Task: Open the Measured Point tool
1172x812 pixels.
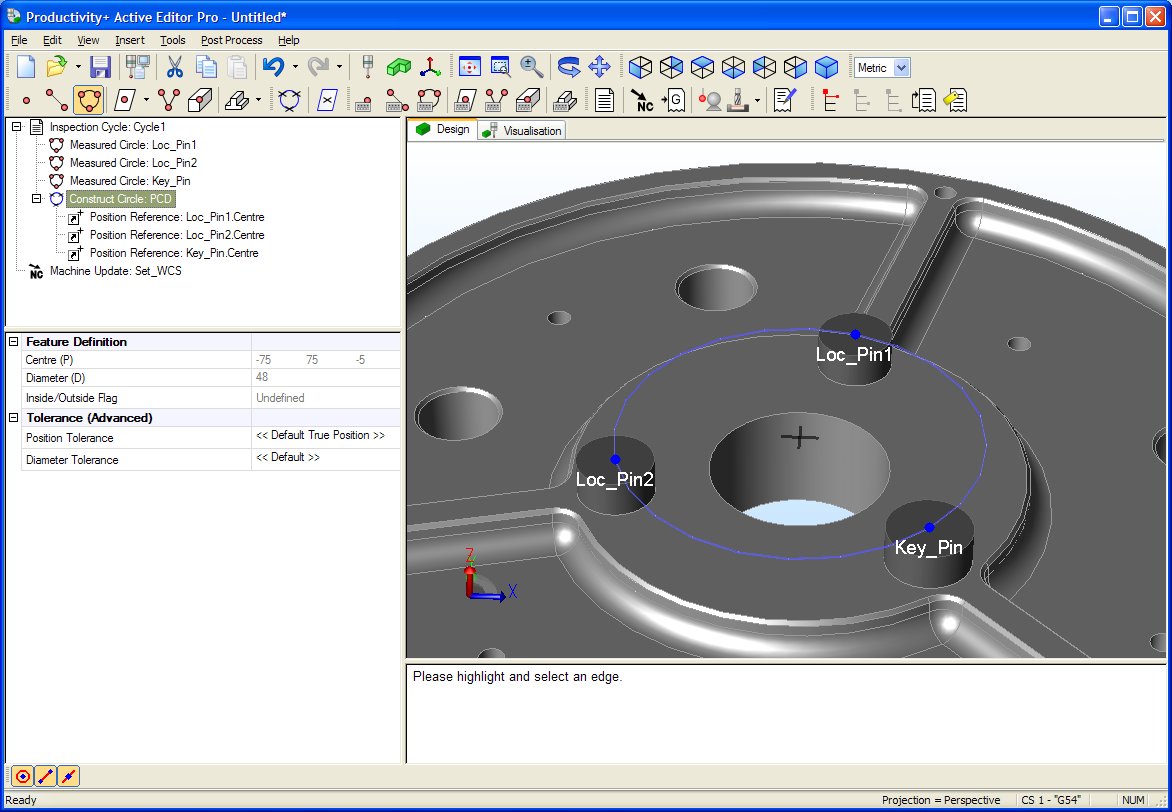Action: (x=26, y=100)
